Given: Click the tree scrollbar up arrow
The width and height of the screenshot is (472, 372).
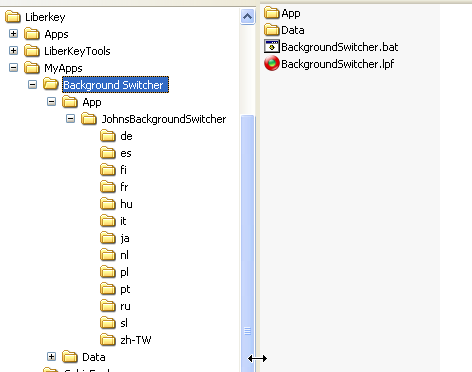Looking at the screenshot, I should 247,16.
